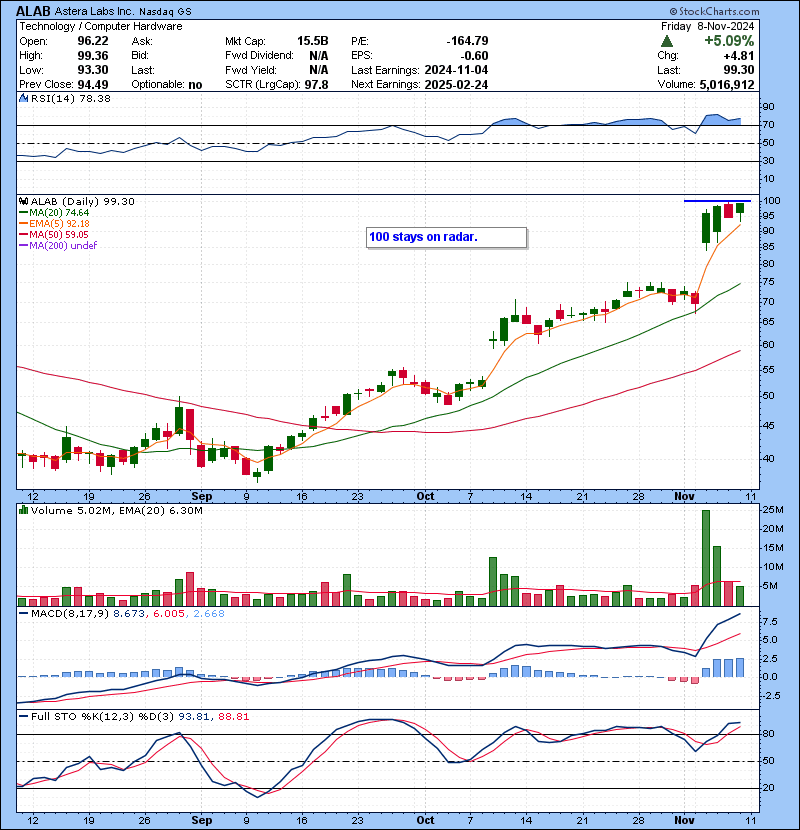Click the stochastic %D value 88.81
The width and height of the screenshot is (800, 830).
pyautogui.click(x=233, y=716)
